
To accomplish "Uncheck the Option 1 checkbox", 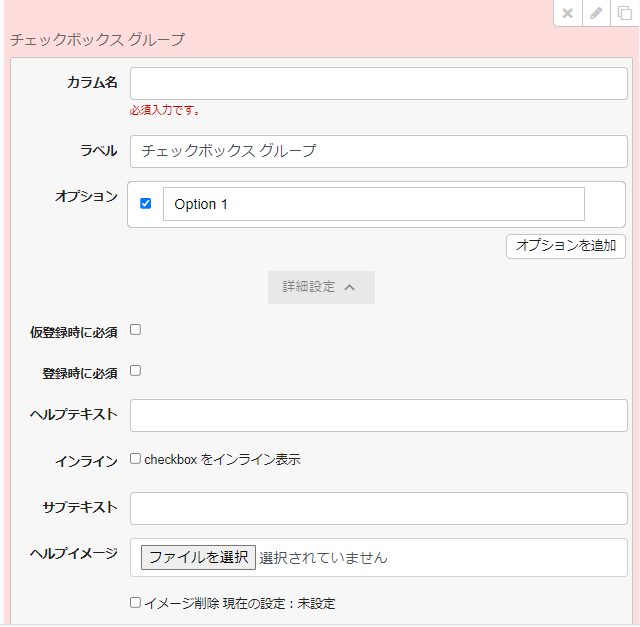I will (146, 204).
